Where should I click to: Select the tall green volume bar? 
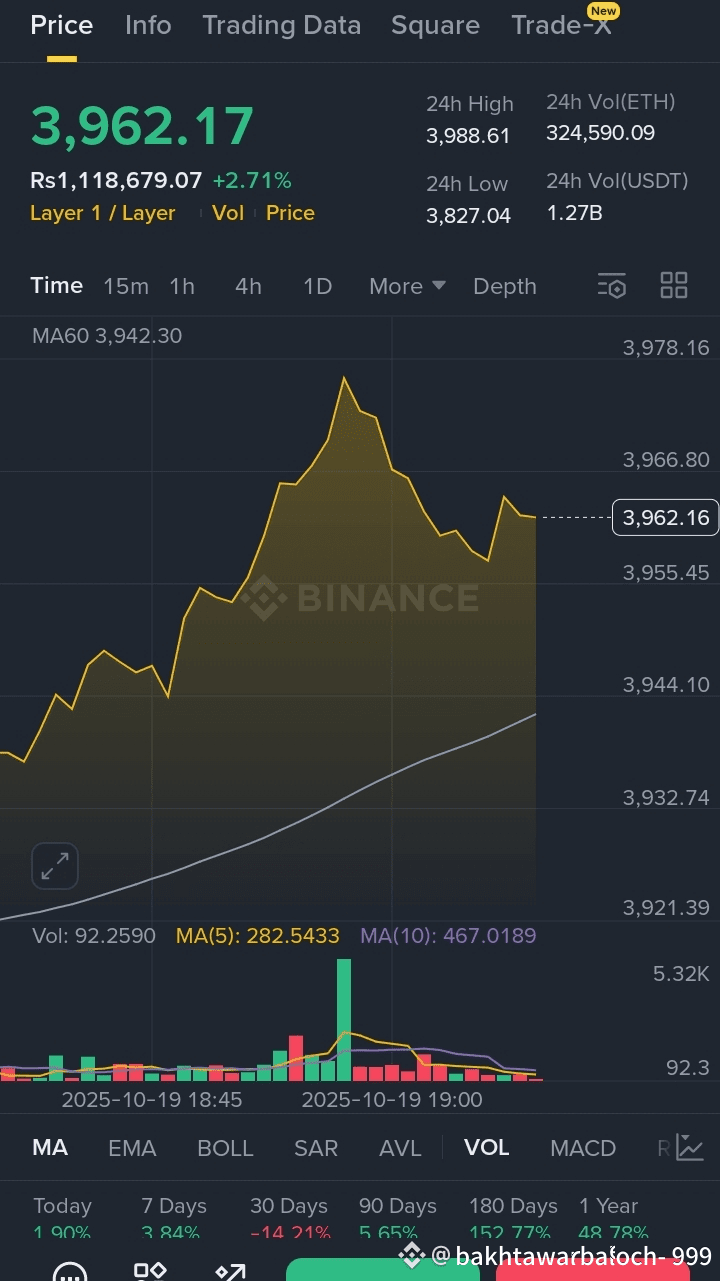click(344, 1019)
